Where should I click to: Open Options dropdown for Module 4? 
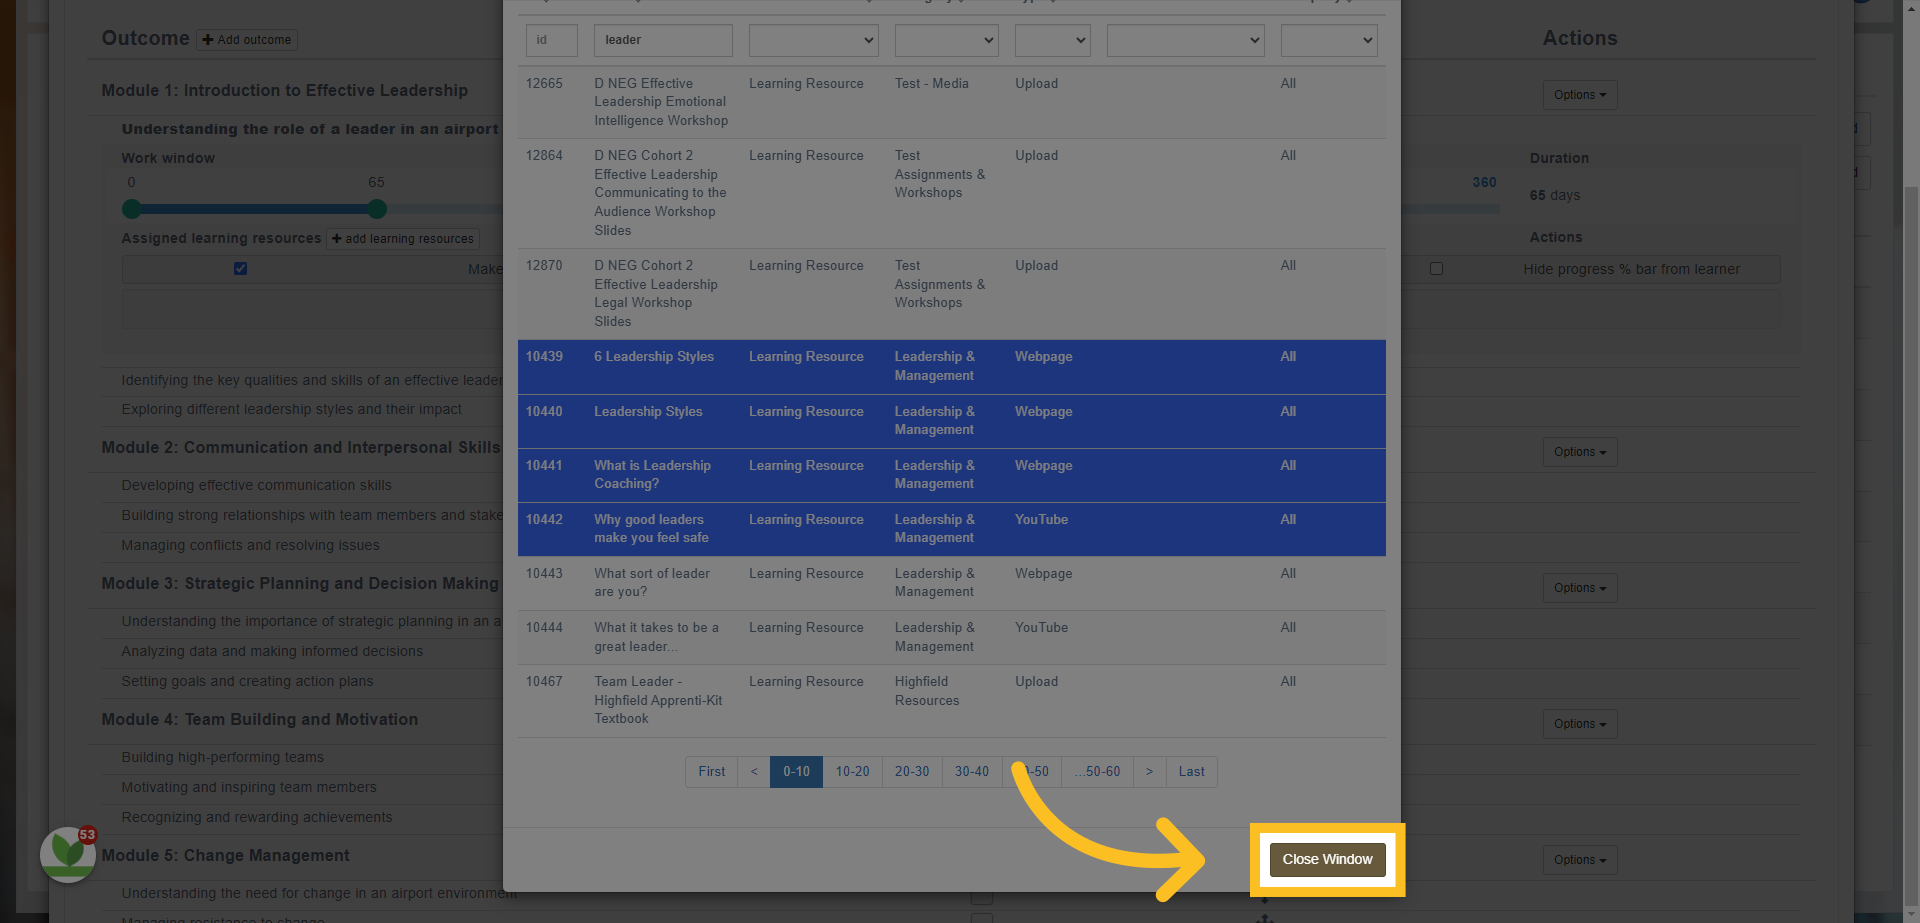1579,724
